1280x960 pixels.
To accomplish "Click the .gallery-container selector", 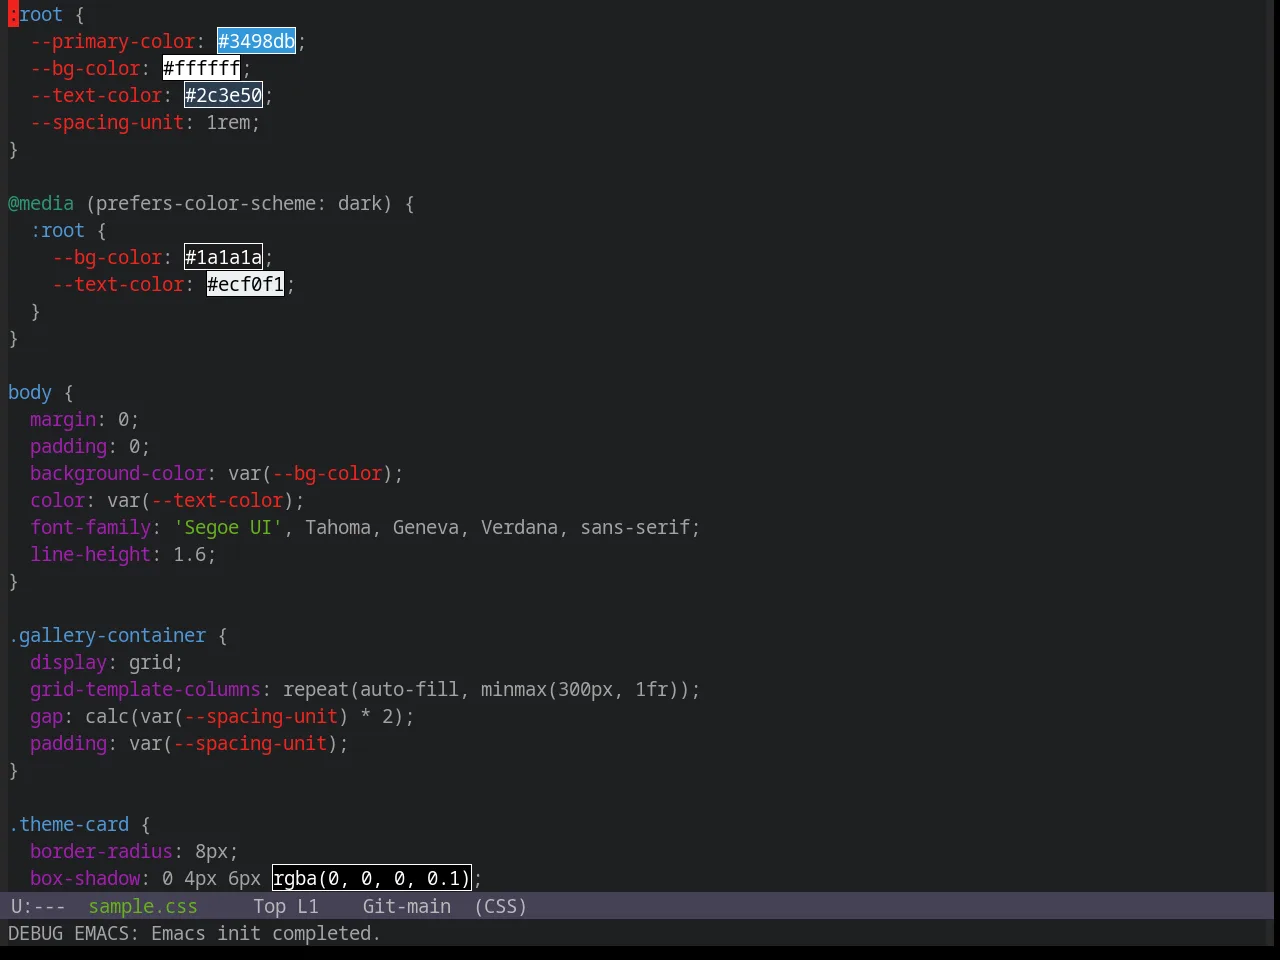I will pos(107,635).
